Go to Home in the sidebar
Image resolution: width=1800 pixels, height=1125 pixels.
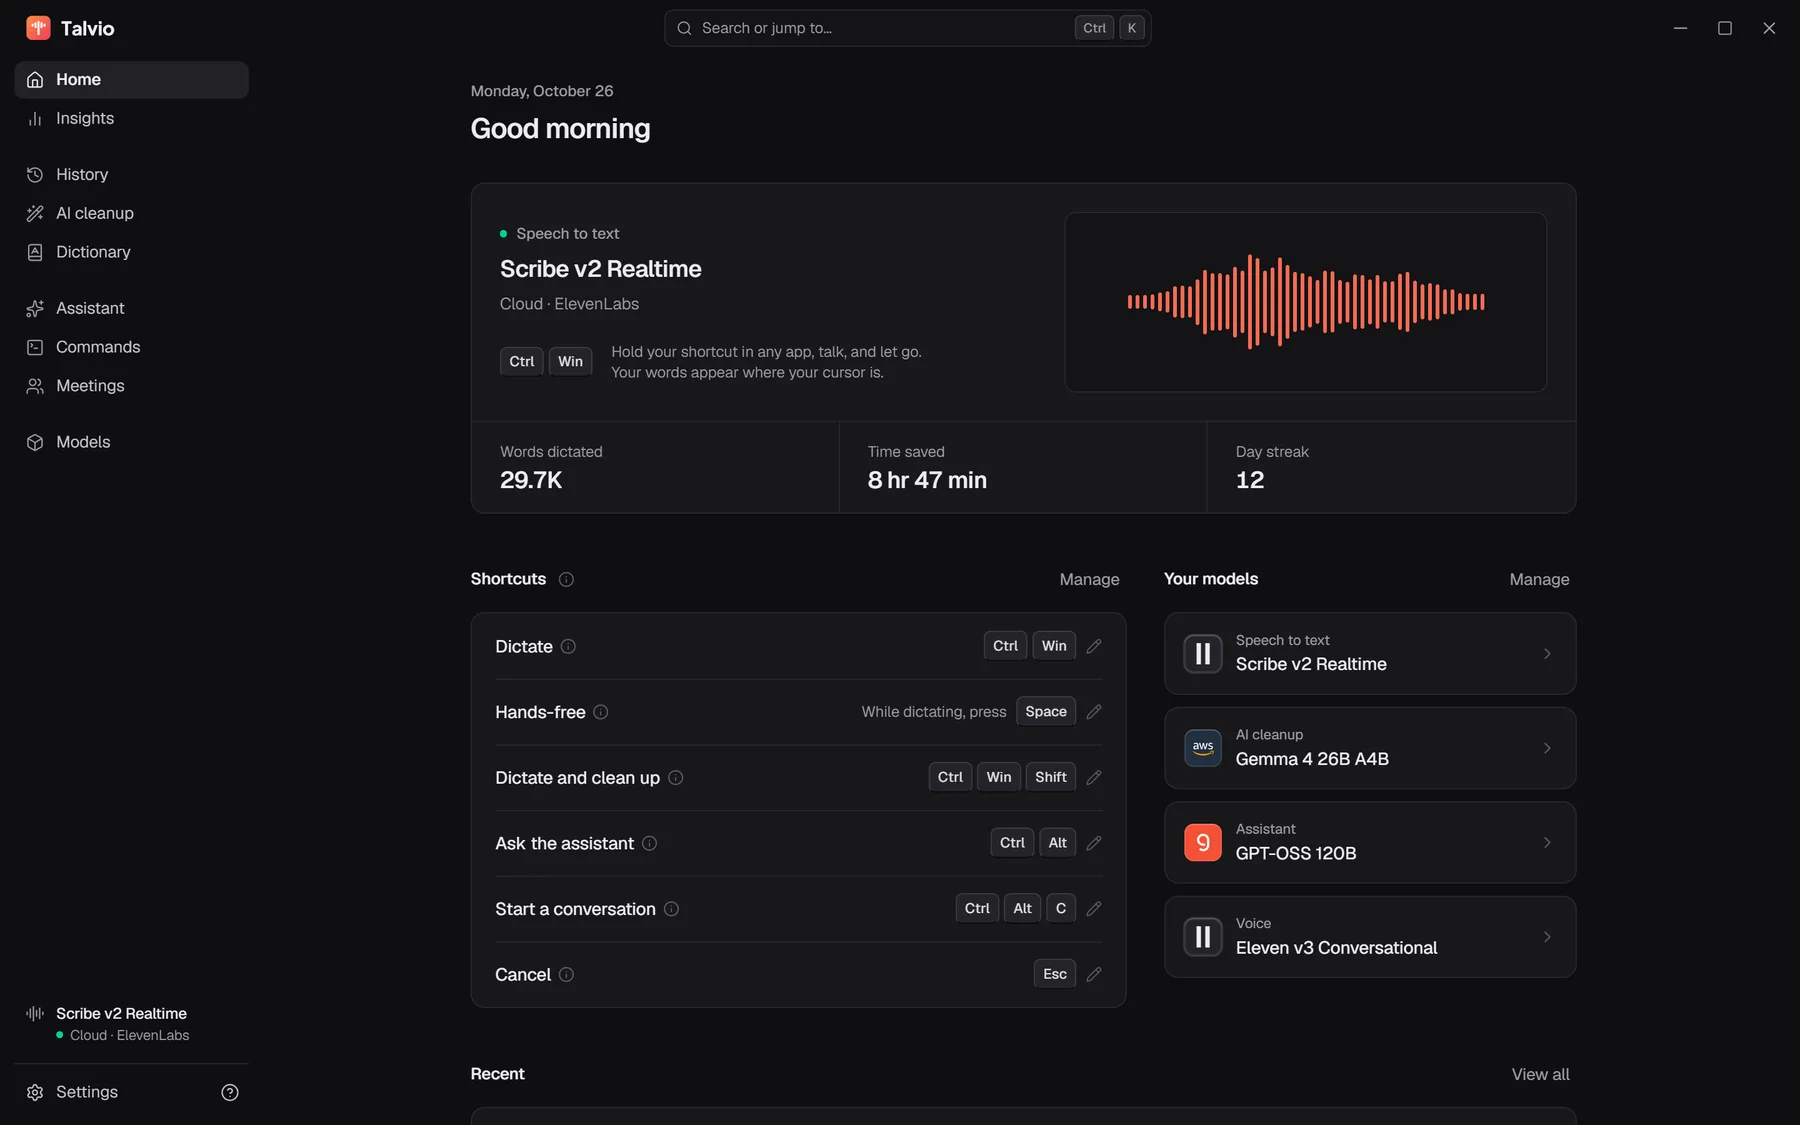[x=131, y=80]
